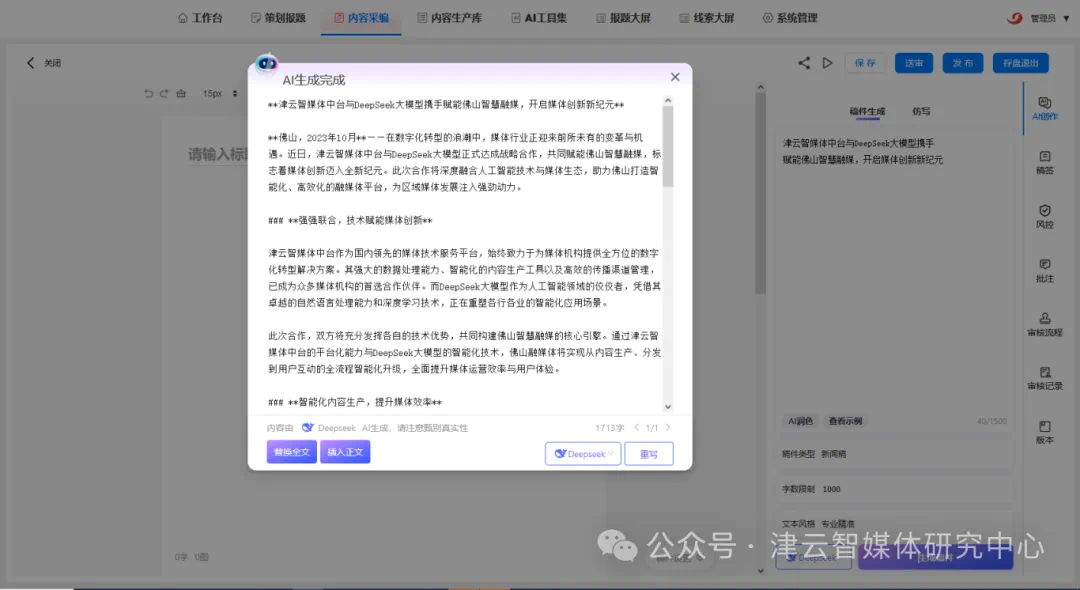This screenshot has width=1080, height=590.
Task: Click 插入正文 to insert into body
Action: [345, 452]
